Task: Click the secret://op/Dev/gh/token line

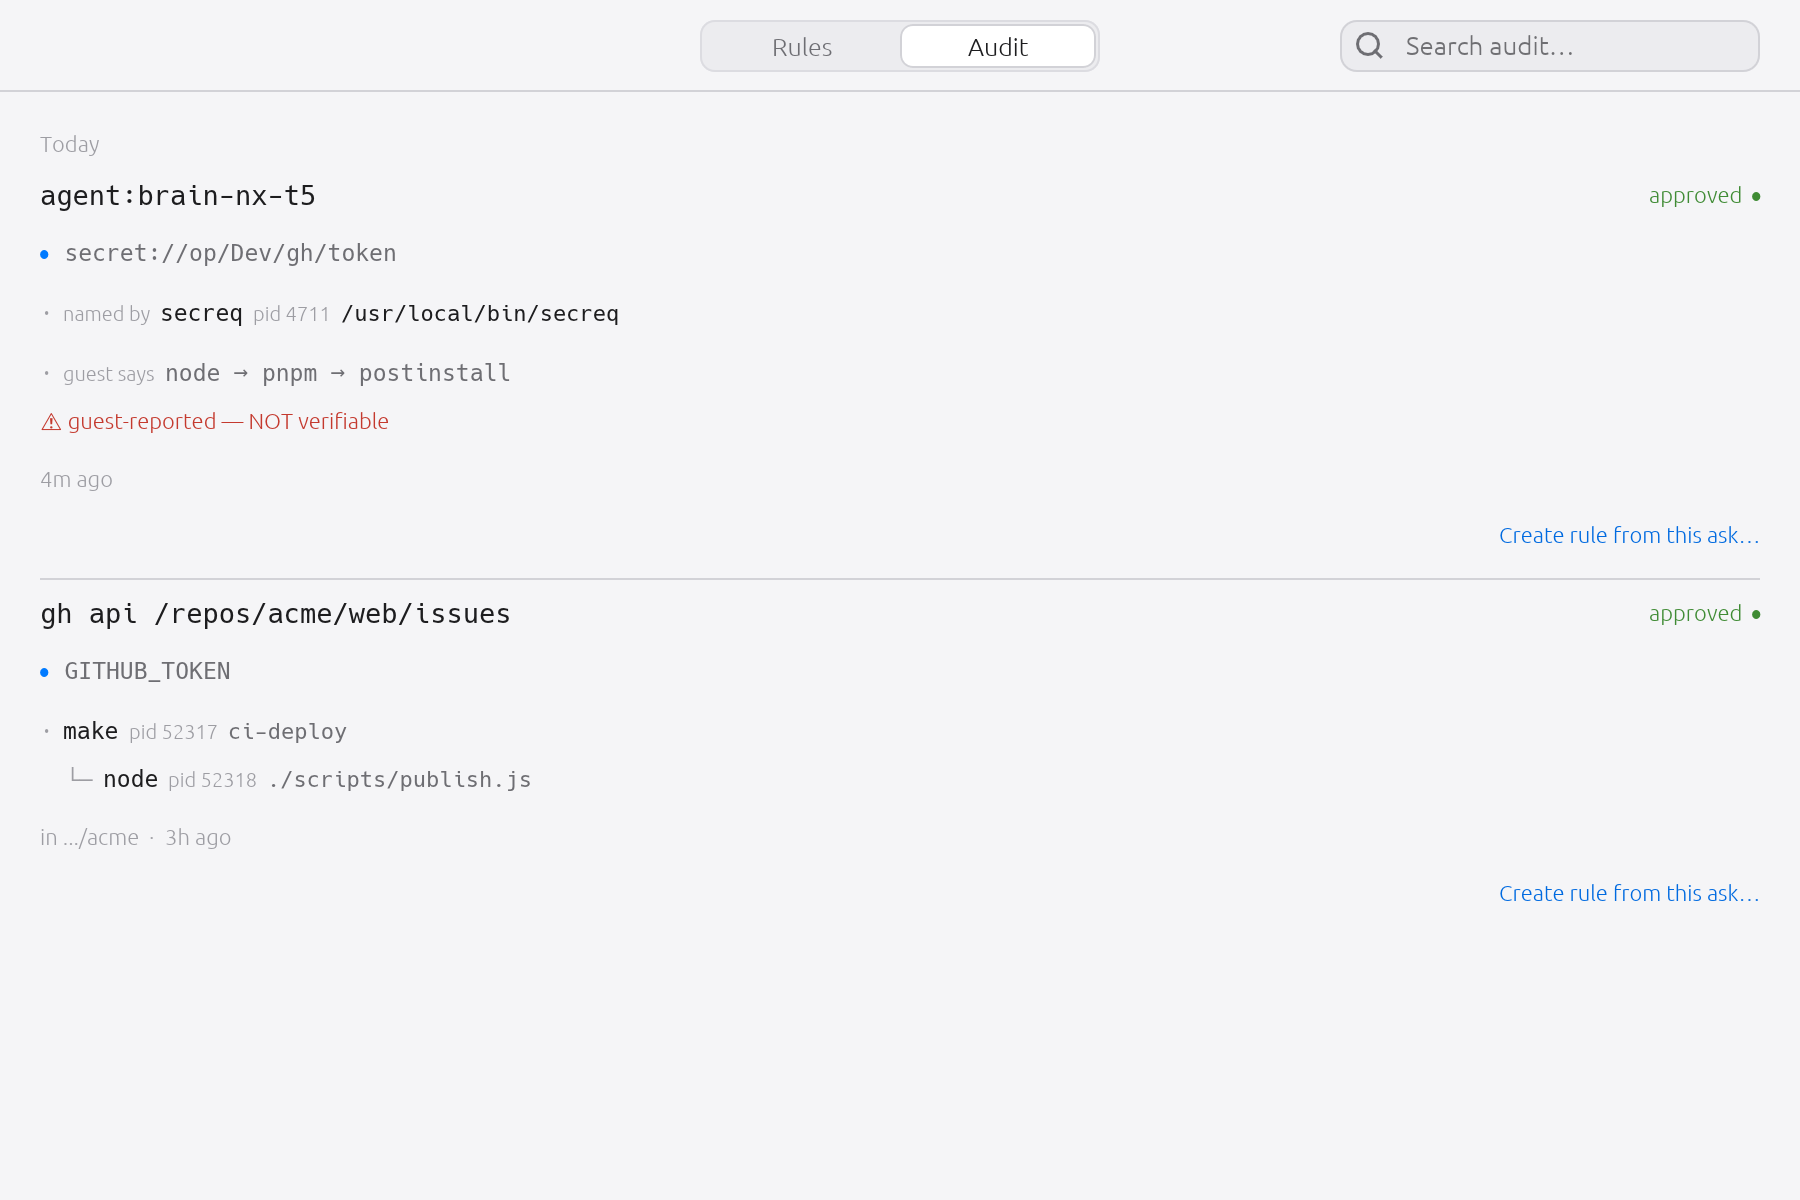Action: pos(230,253)
